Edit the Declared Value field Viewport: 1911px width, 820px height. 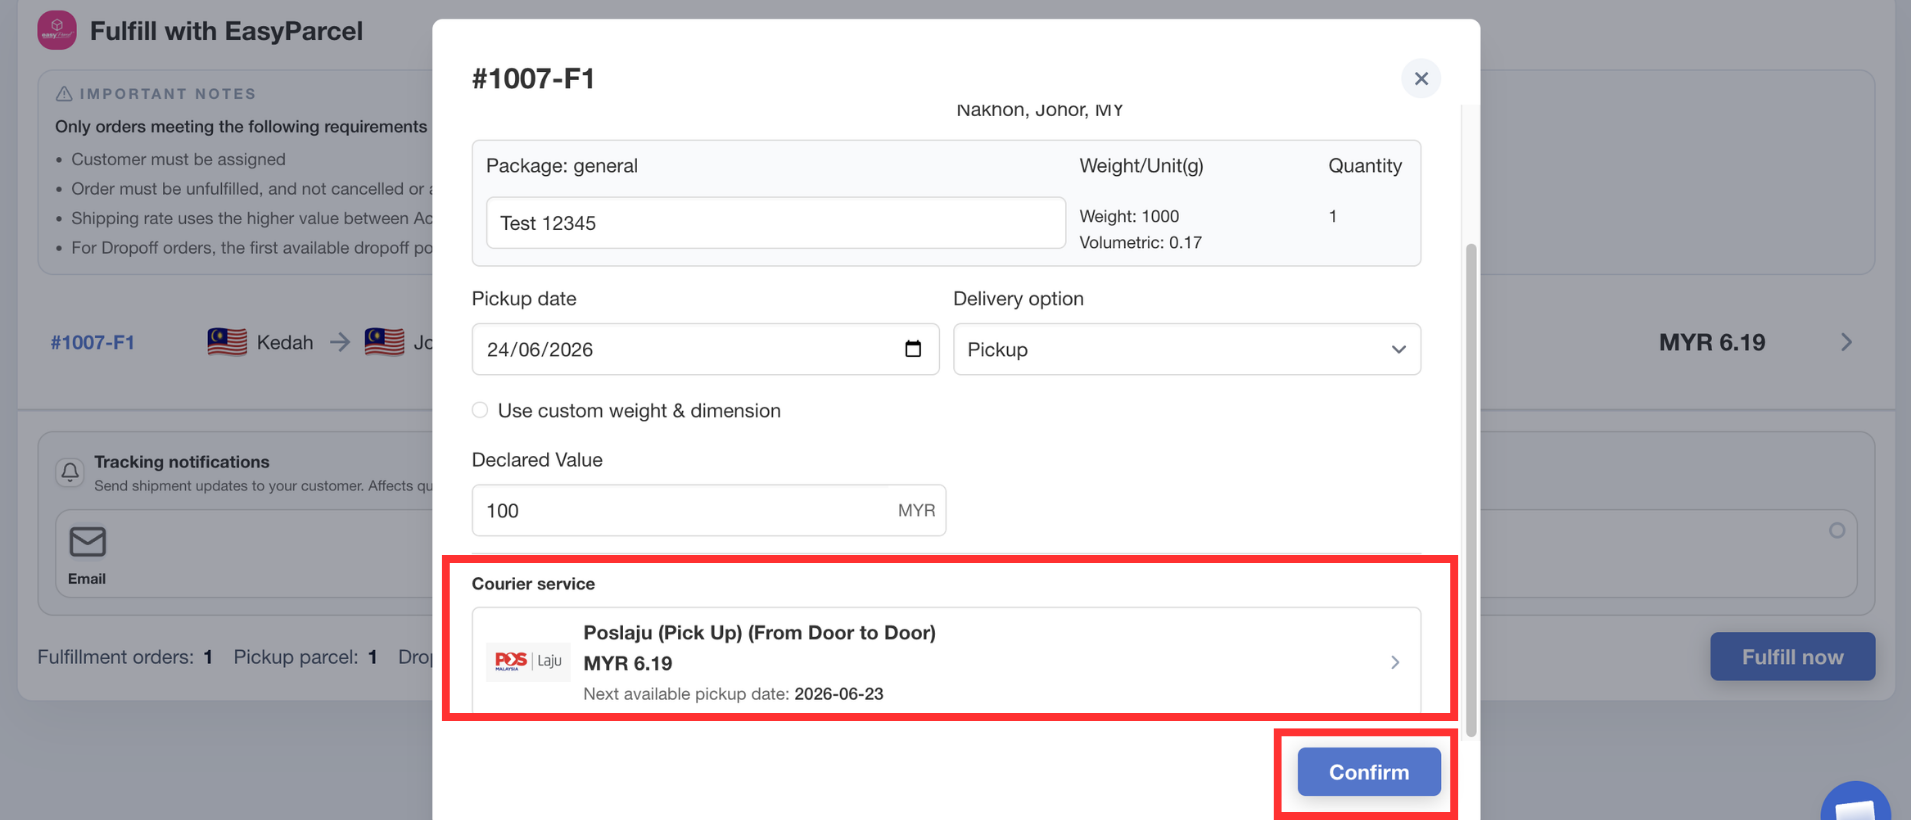(x=708, y=510)
